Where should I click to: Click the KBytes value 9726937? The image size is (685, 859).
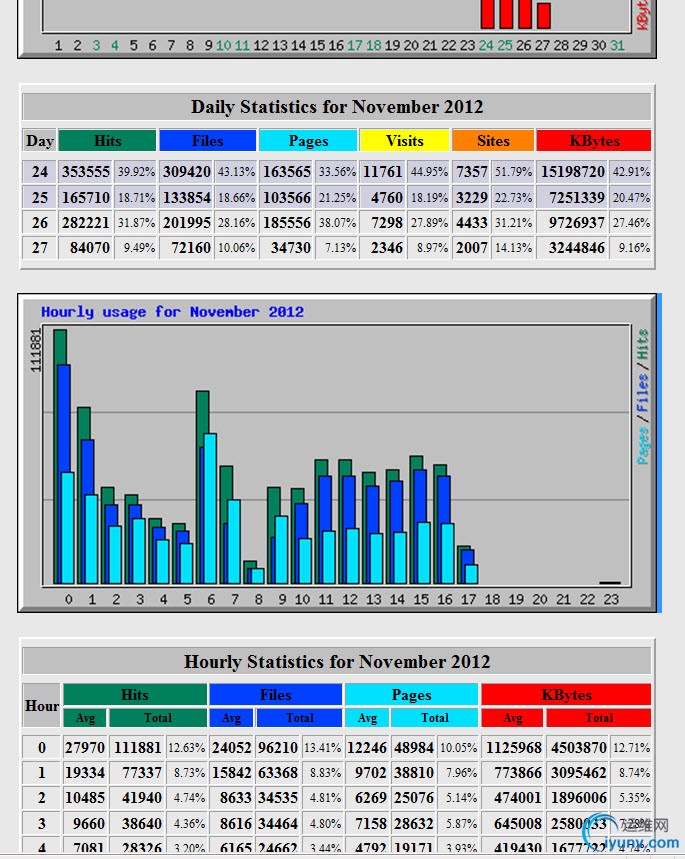pyautogui.click(x=577, y=222)
